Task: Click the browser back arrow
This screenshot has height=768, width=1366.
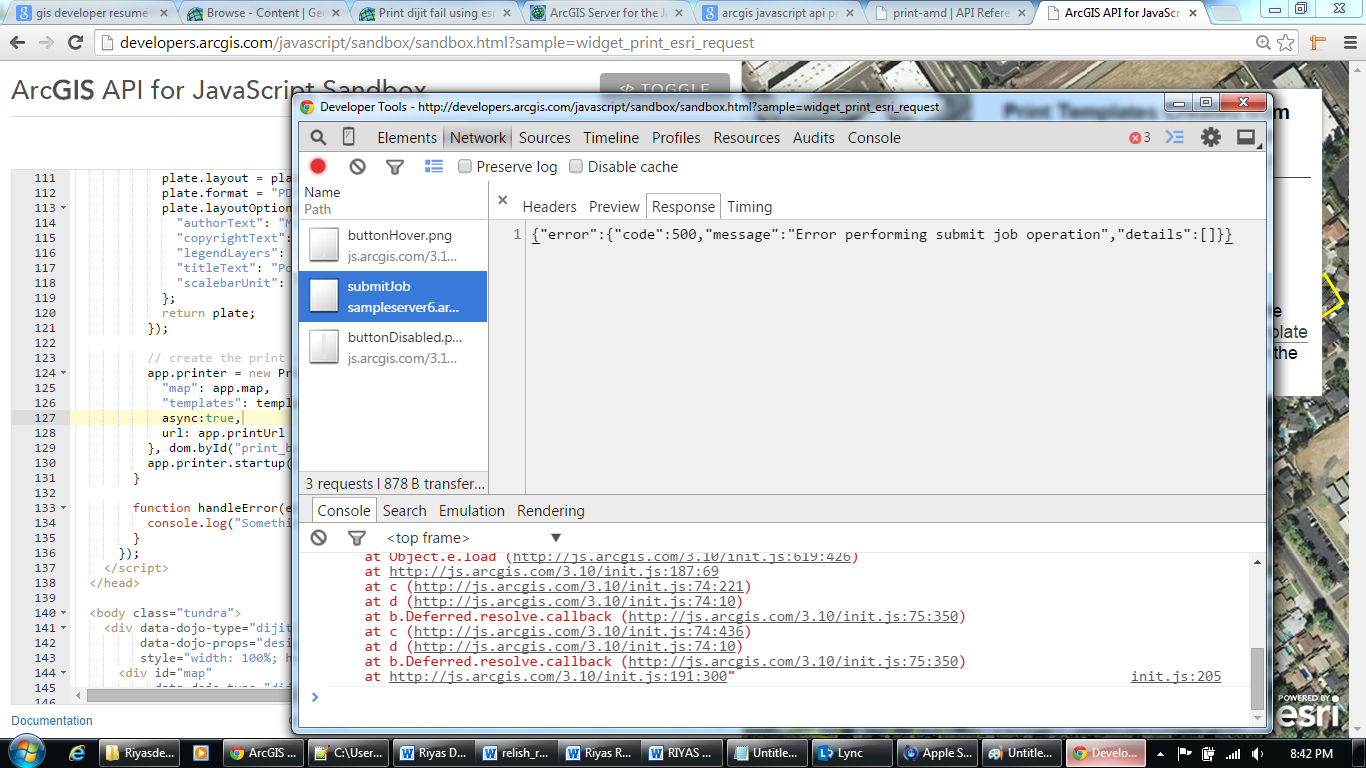Action: (x=18, y=43)
